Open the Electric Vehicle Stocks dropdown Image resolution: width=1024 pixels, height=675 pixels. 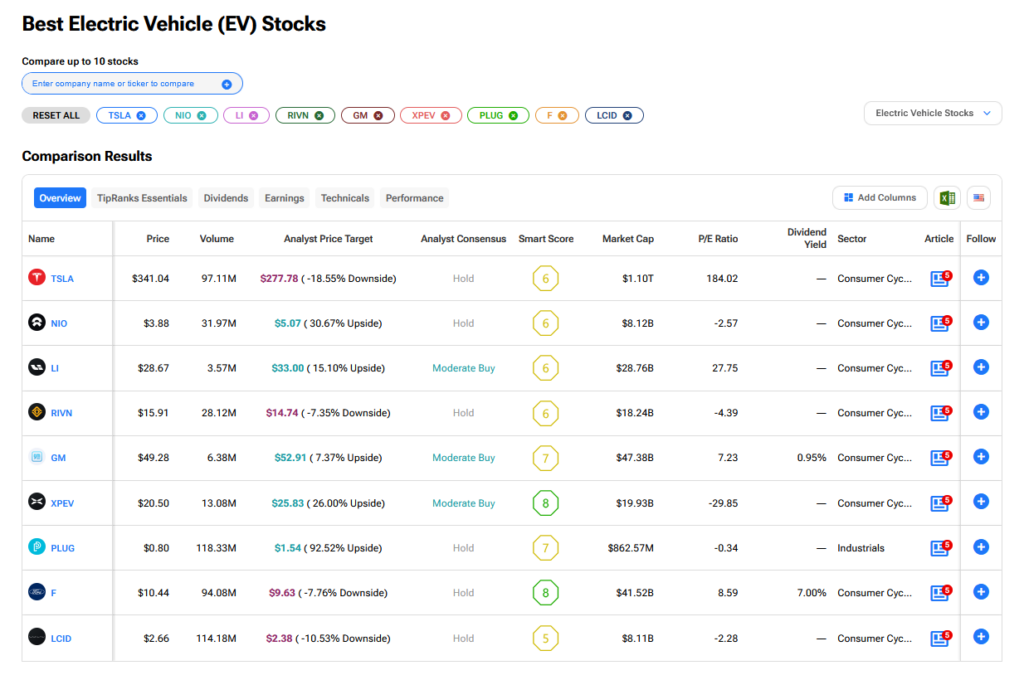[x=933, y=113]
